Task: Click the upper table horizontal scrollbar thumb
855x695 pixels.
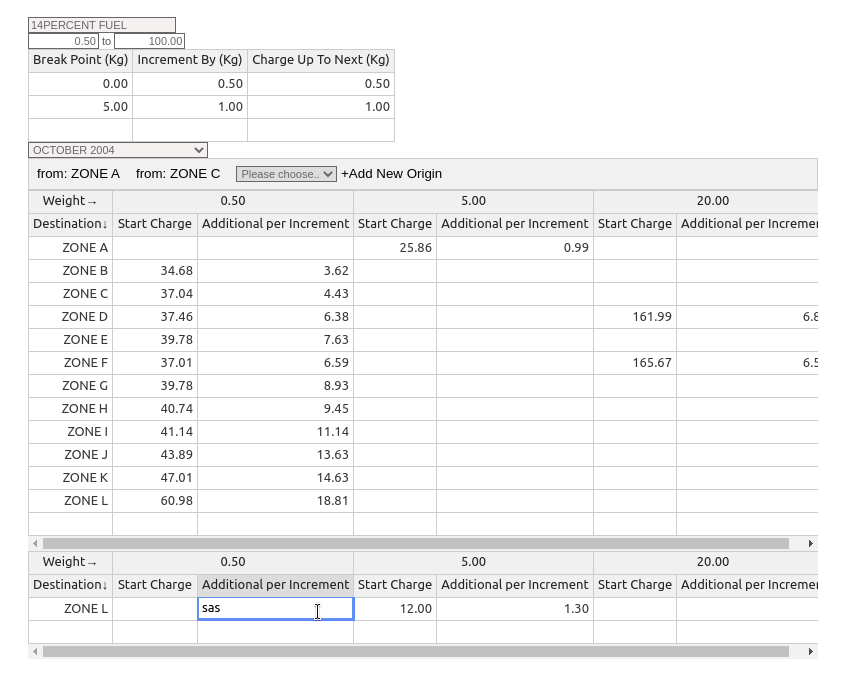Action: 416,543
